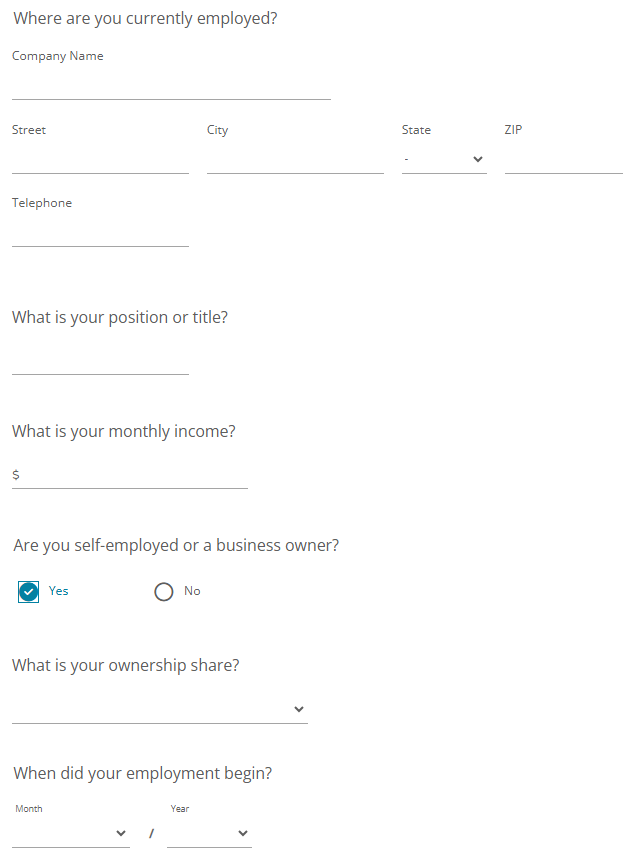Select the No radio button
This screenshot has width=636, height=867.
coord(164,592)
